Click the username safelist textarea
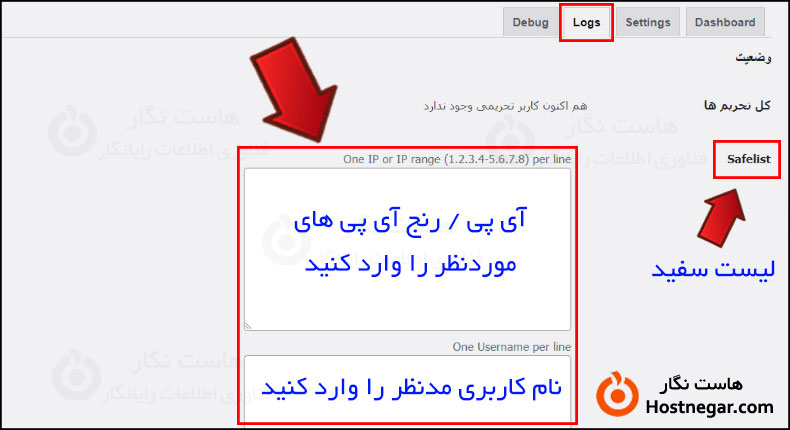This screenshot has height=430, width=790. click(408, 389)
